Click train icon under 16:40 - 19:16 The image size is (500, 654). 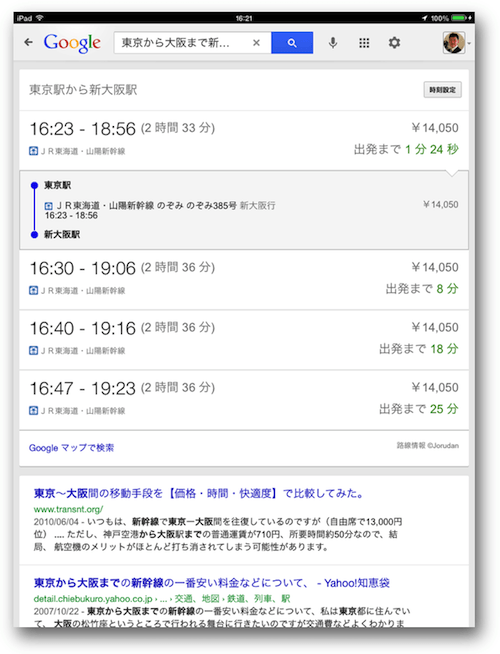pos(33,350)
